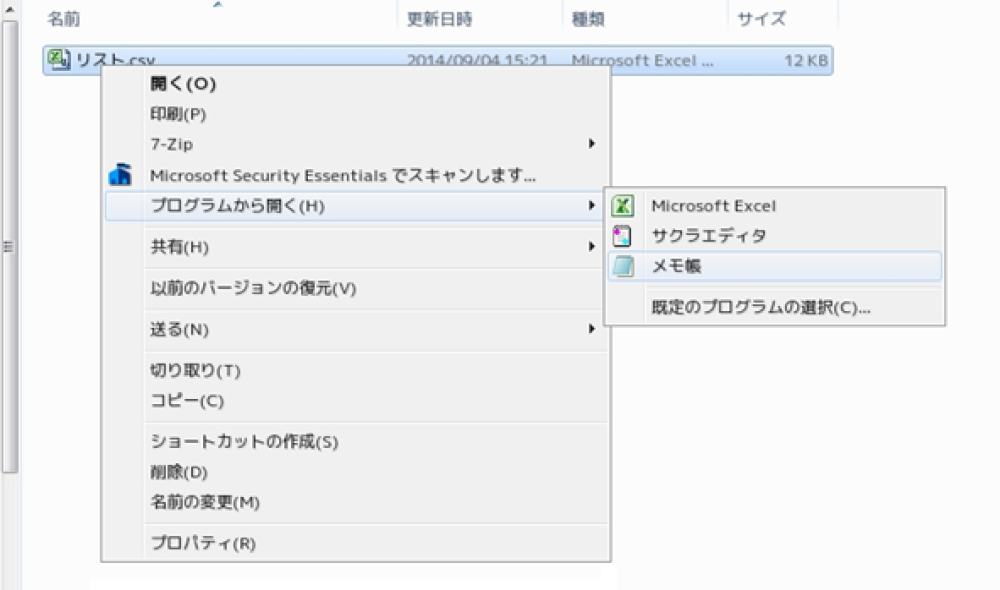This screenshot has width=1000, height=590.
Task: Sort by the 種類 column header
Action: (645, 19)
